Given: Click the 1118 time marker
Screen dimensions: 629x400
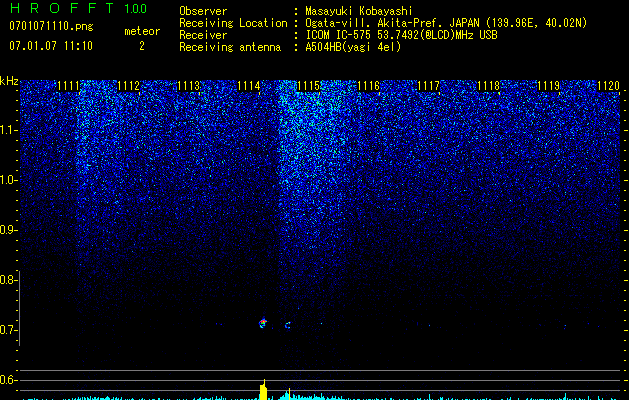Looking at the screenshot, I should [488, 86].
